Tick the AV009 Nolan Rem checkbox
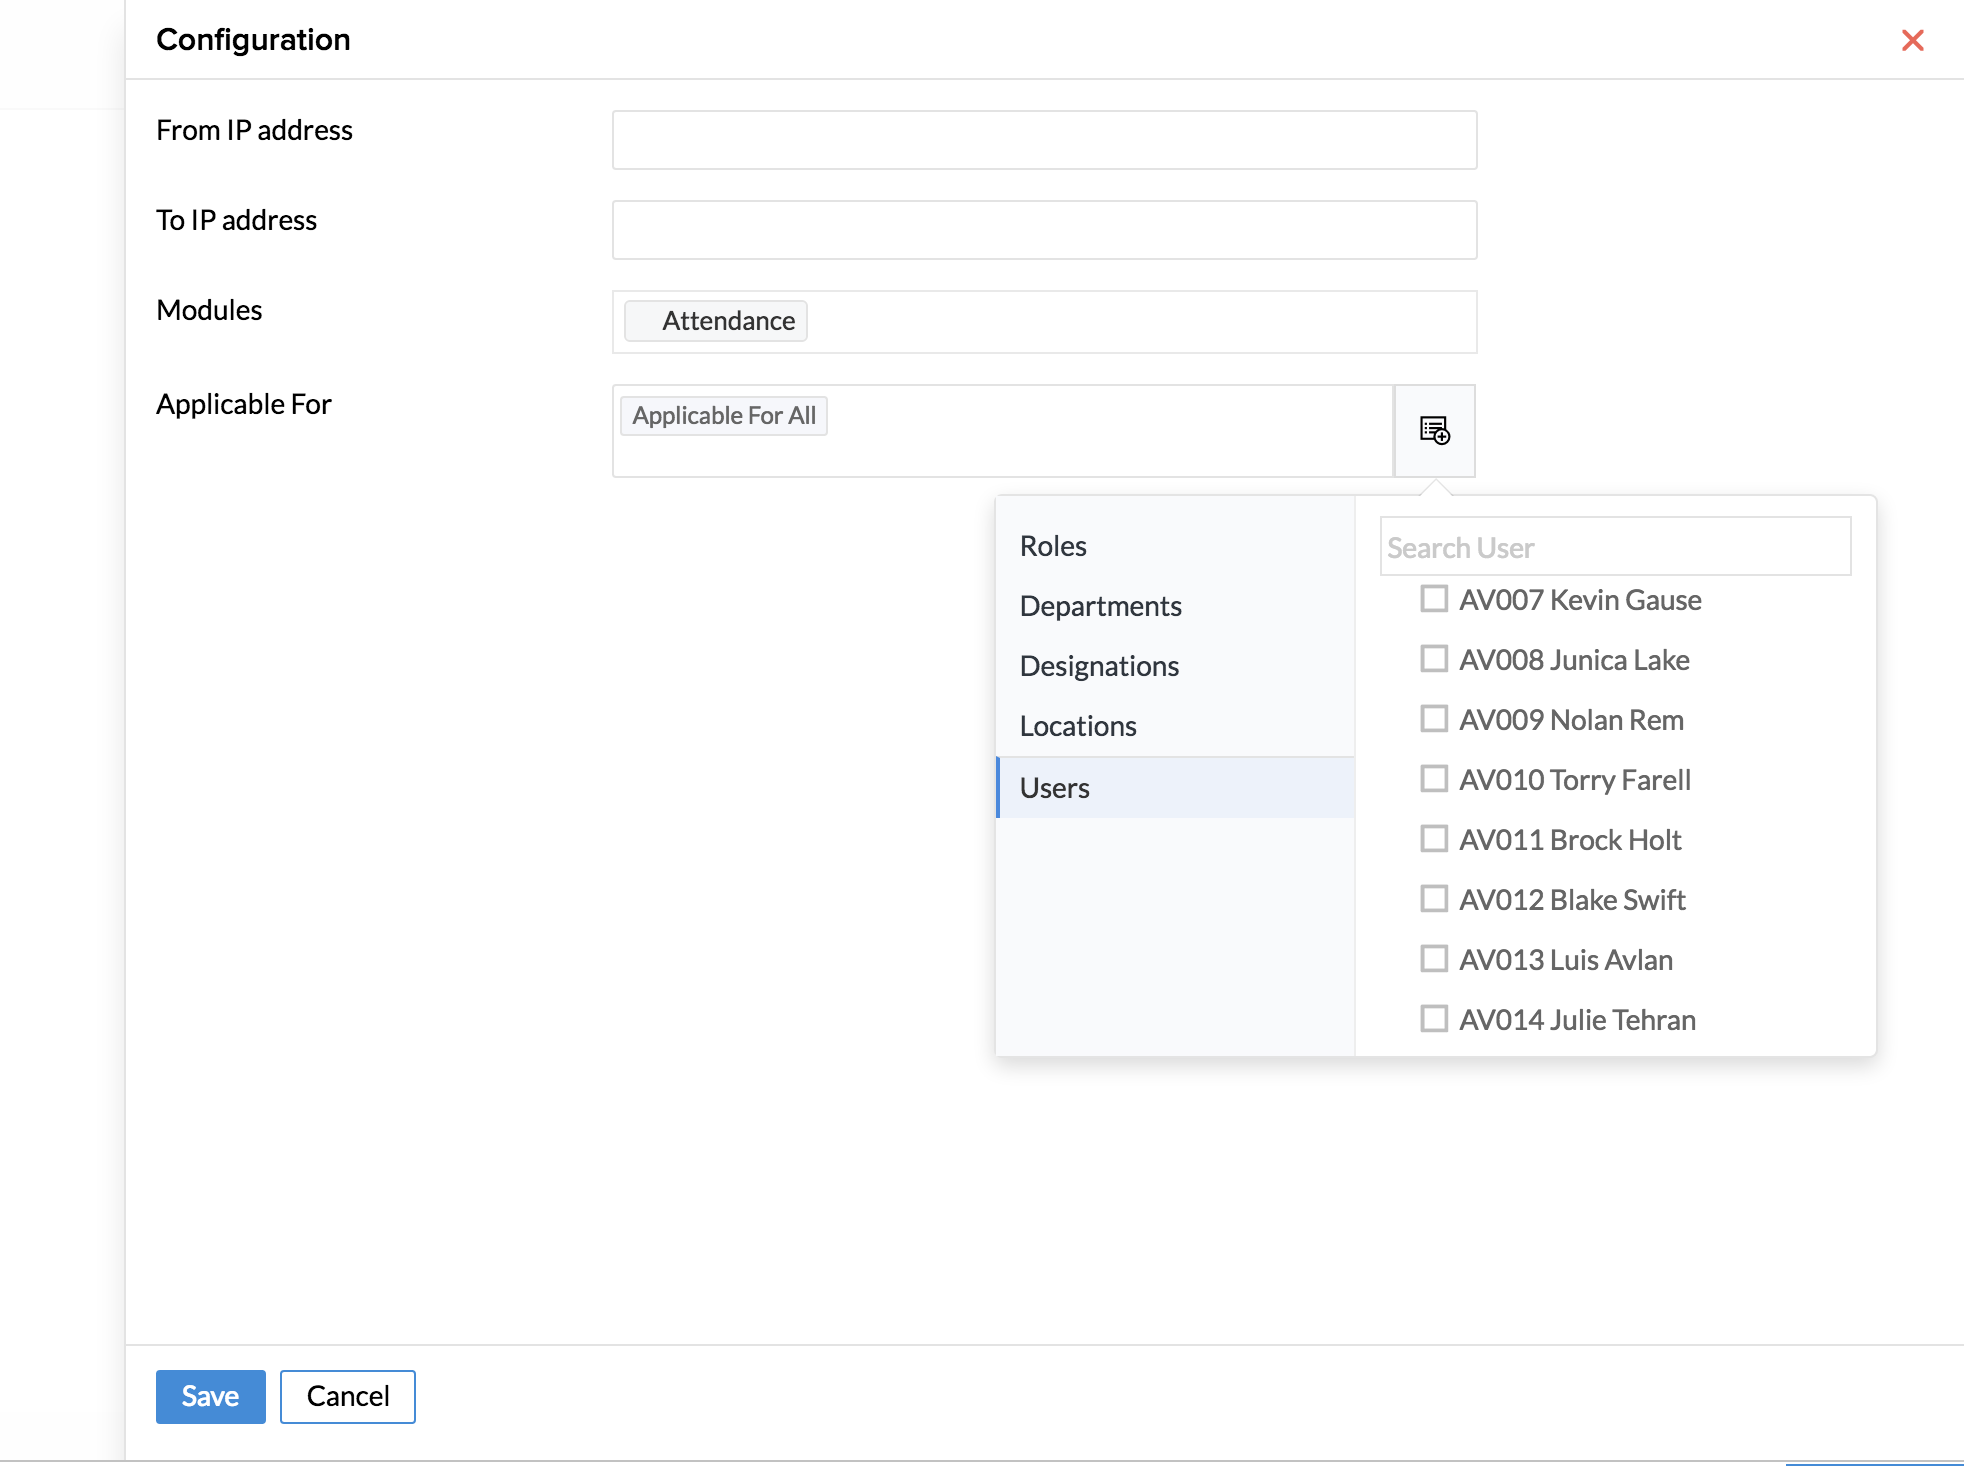The height and width of the screenshot is (1466, 1964). 1434,719
